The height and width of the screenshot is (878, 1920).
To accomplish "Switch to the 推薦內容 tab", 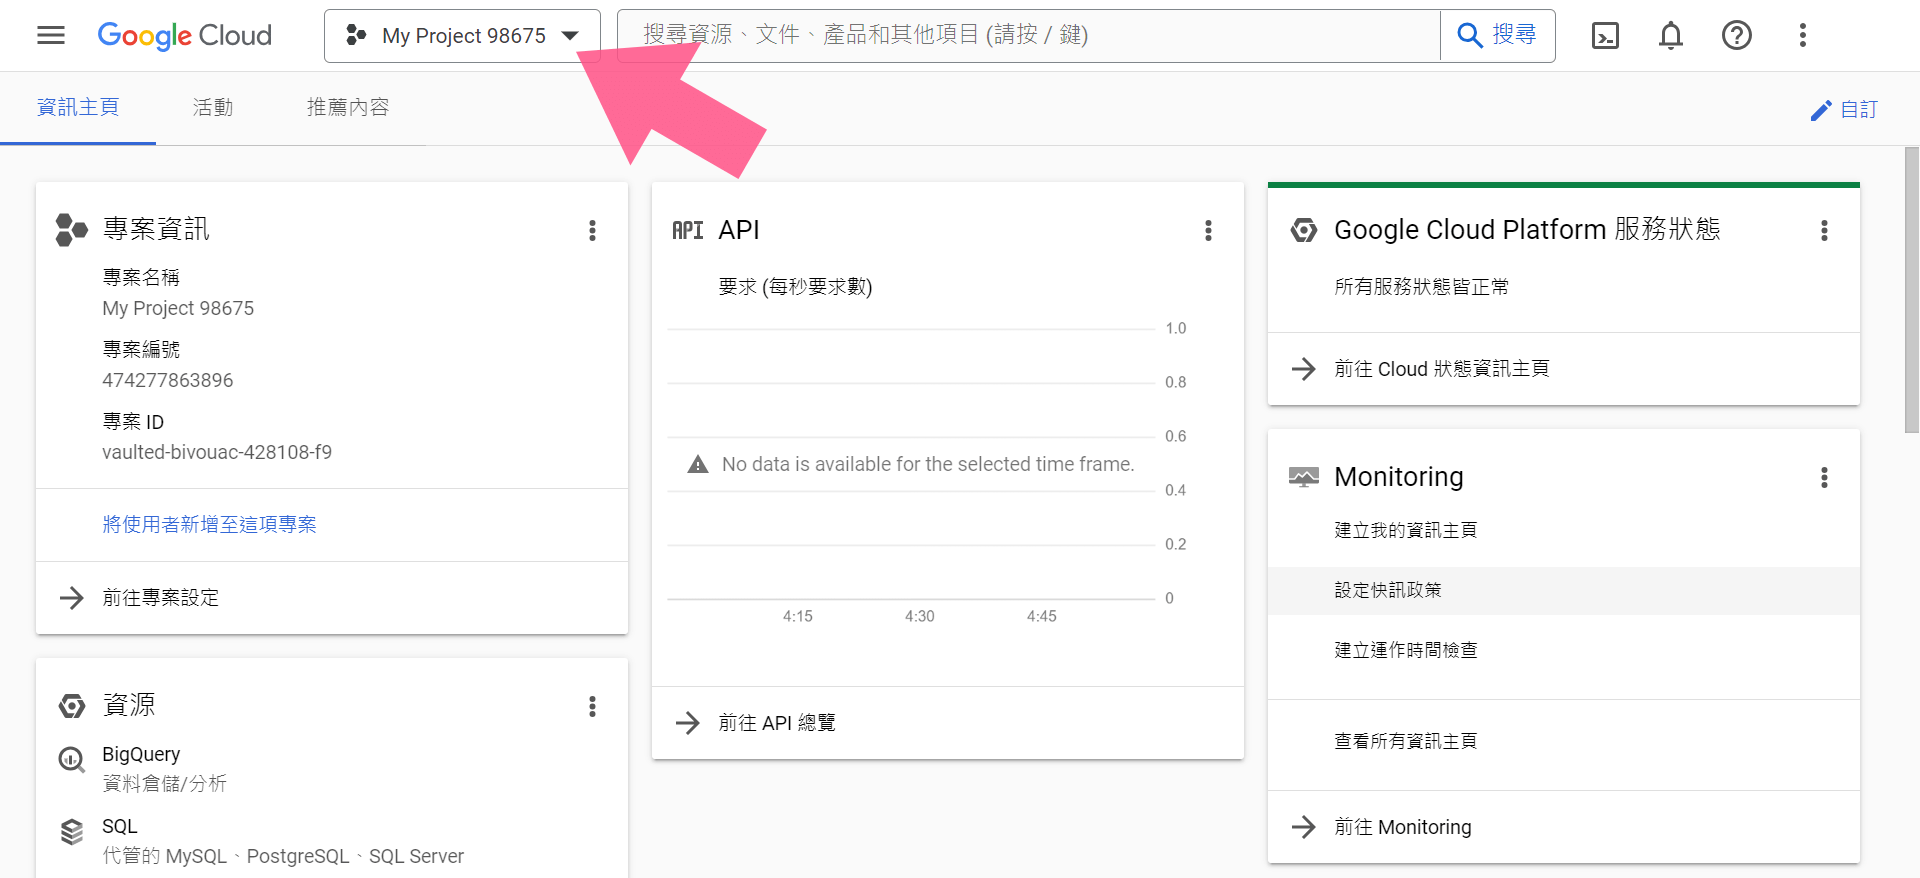I will [348, 107].
